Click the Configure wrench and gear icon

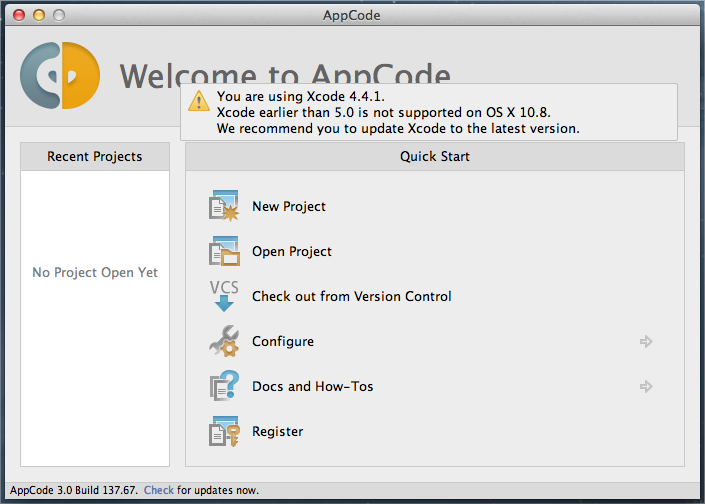pos(224,341)
